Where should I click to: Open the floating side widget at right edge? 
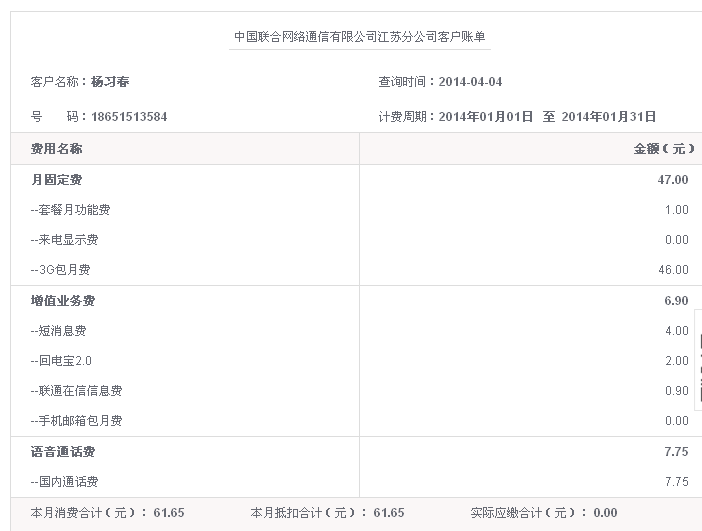coord(698,360)
